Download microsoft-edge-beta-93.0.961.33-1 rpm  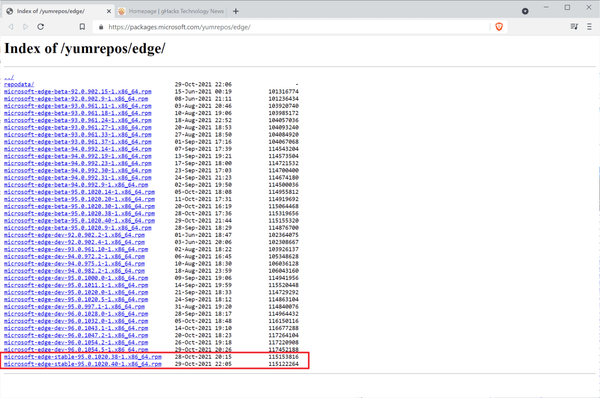(x=78, y=134)
